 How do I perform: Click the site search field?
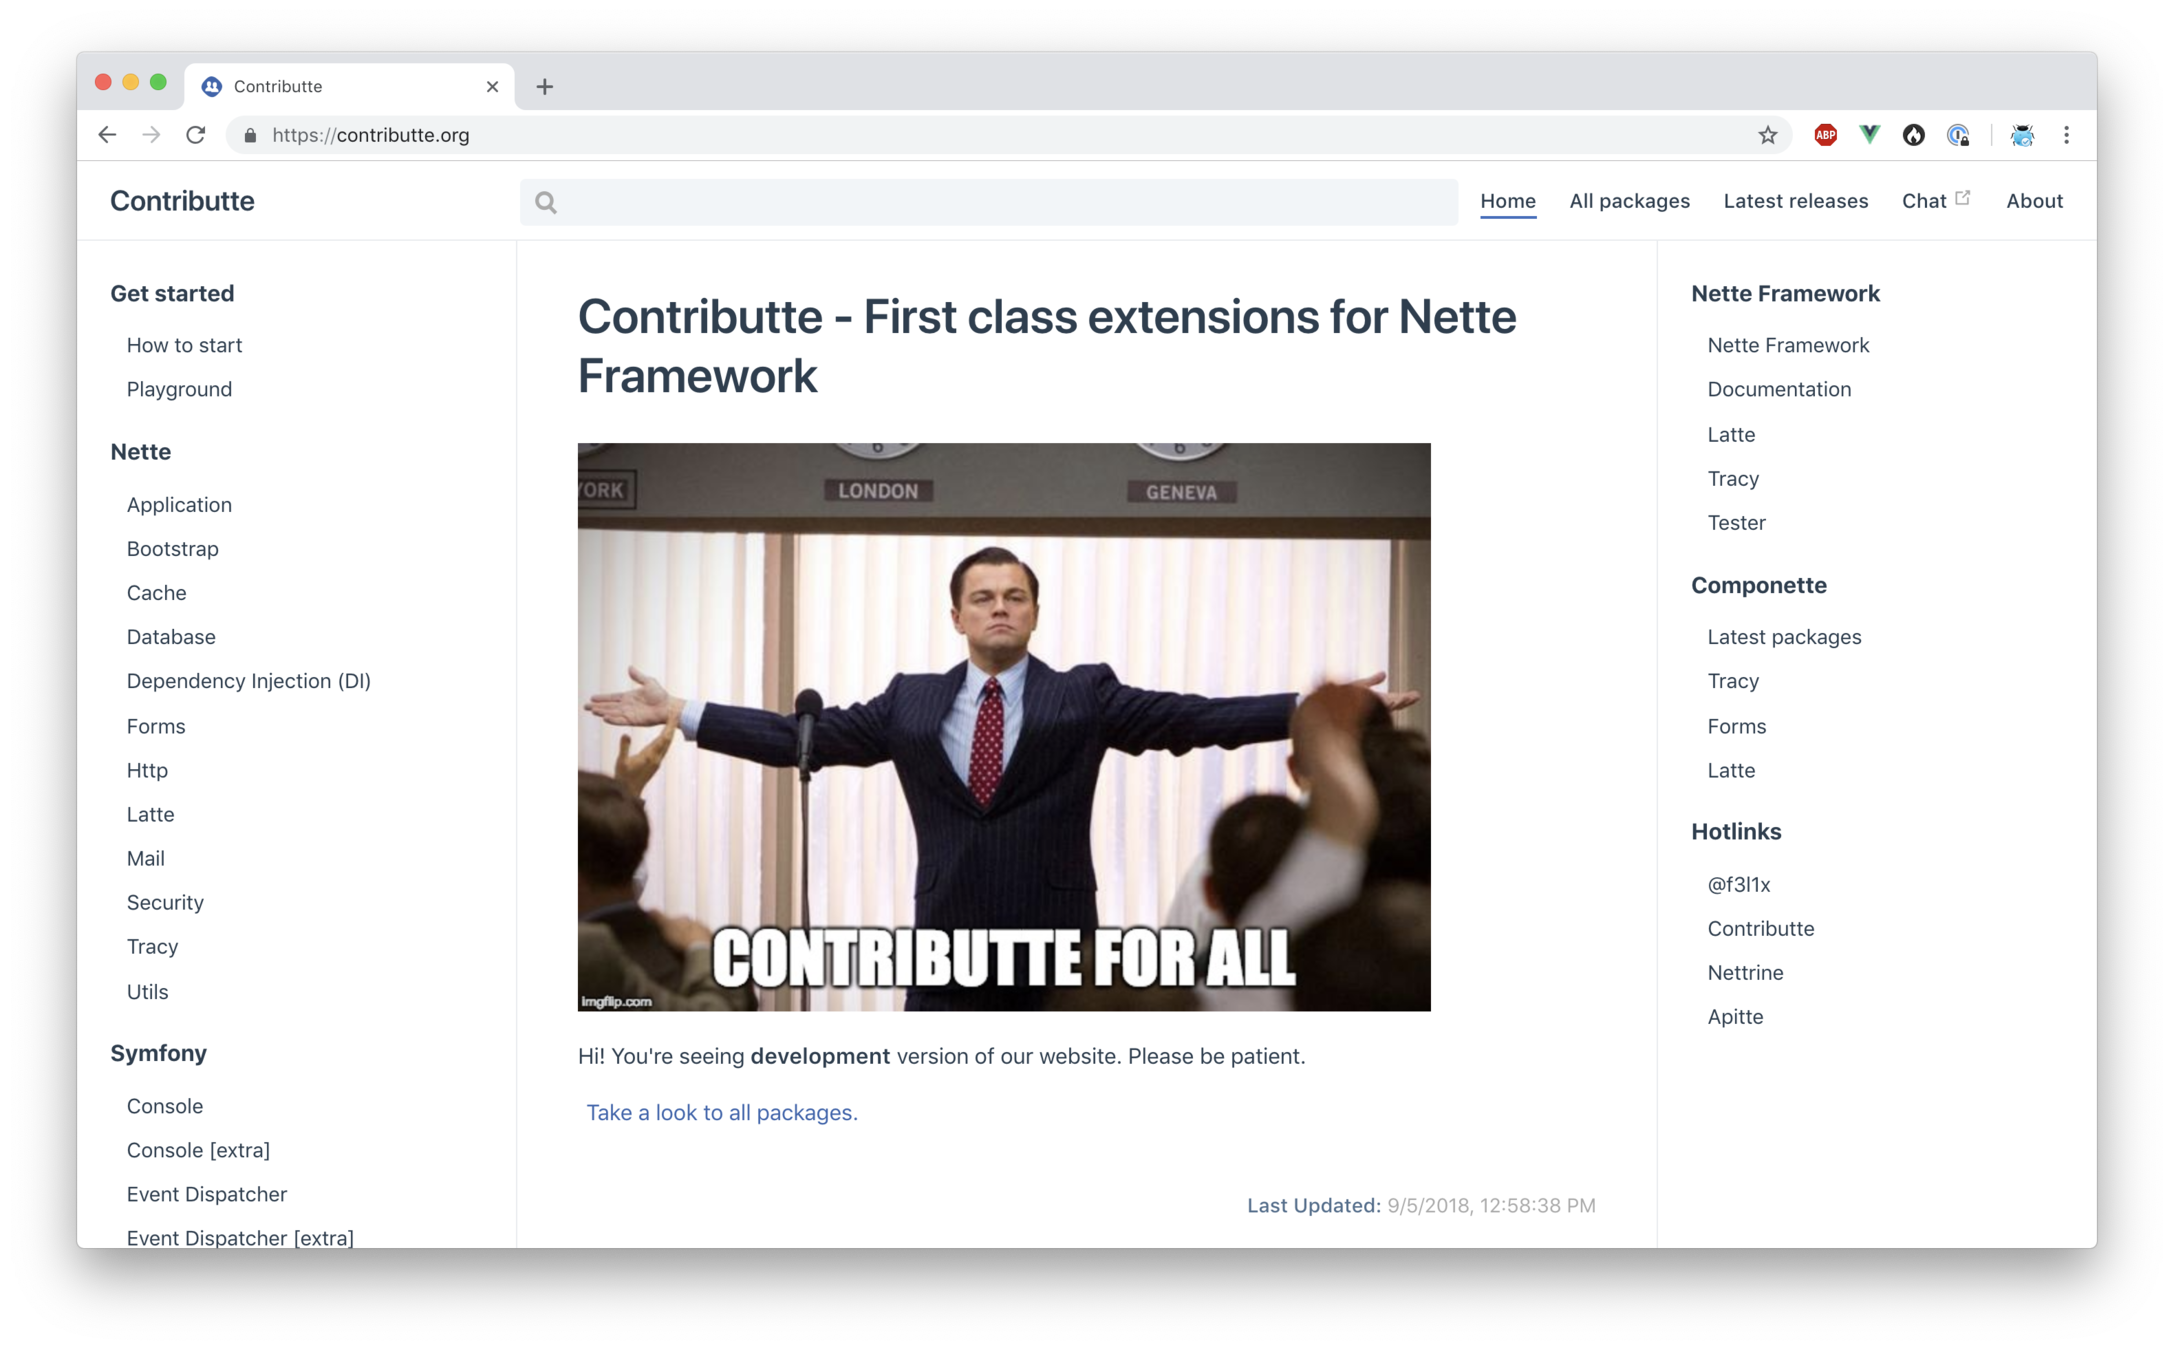988,202
